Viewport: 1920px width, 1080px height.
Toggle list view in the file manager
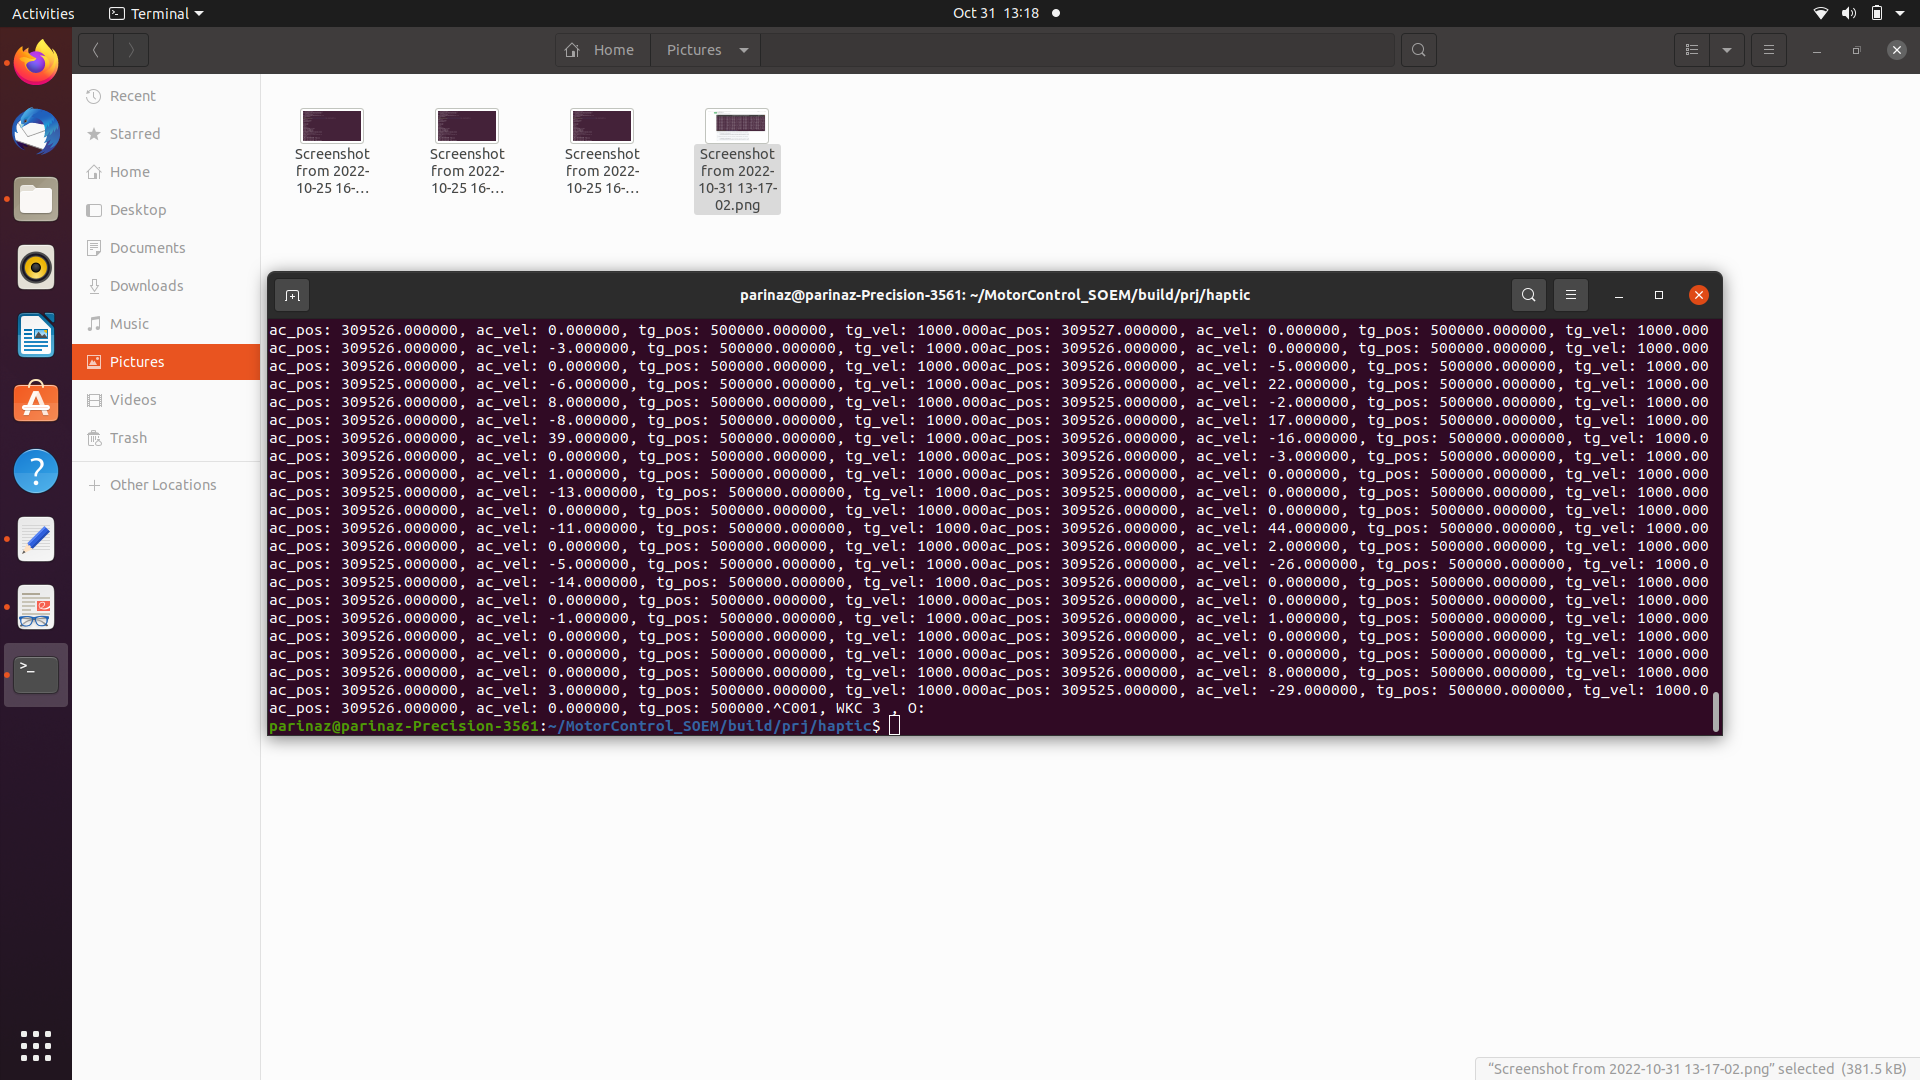1692,49
